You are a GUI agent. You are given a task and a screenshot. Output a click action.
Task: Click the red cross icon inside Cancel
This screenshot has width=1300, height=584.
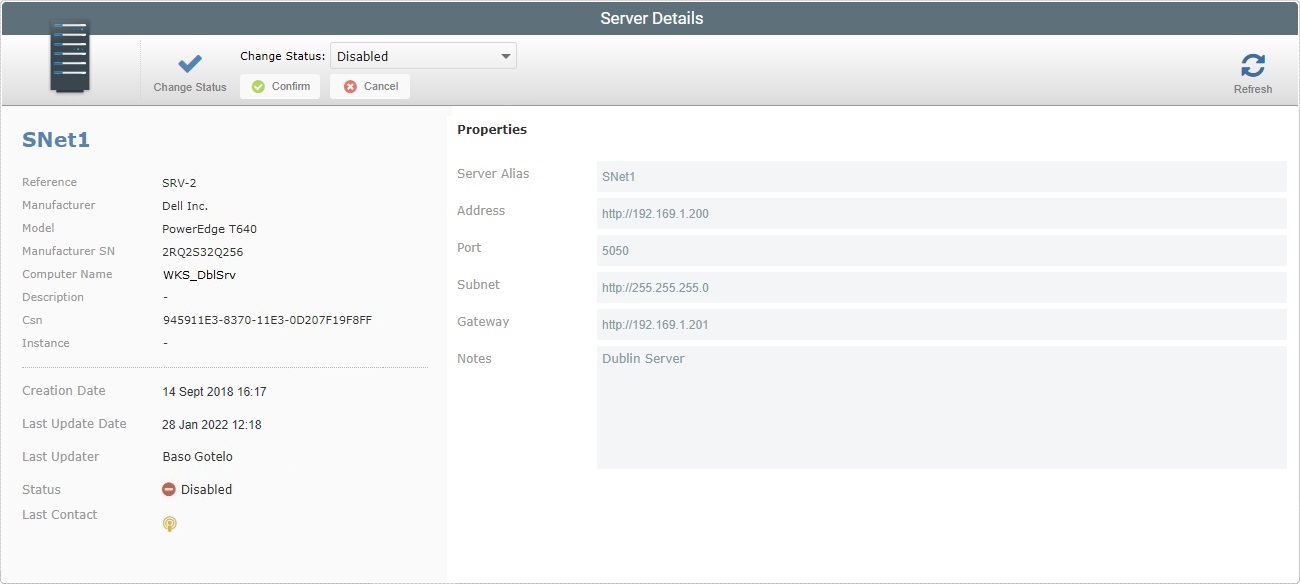349,86
